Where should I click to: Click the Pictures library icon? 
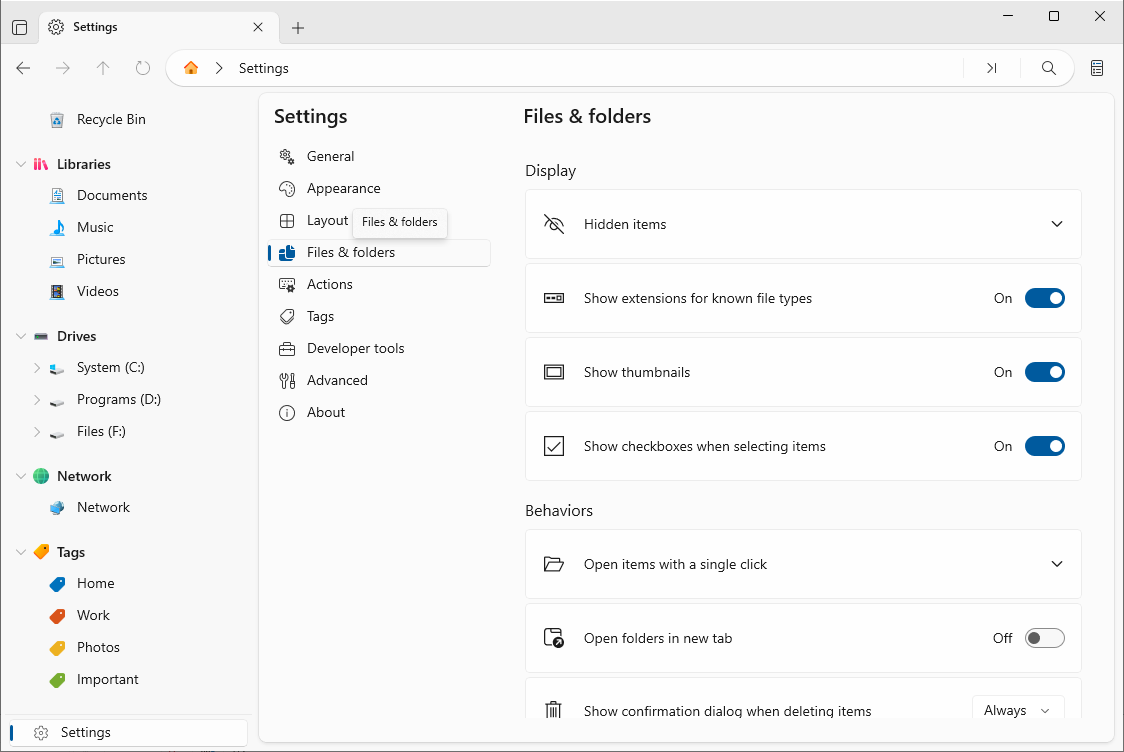57,260
